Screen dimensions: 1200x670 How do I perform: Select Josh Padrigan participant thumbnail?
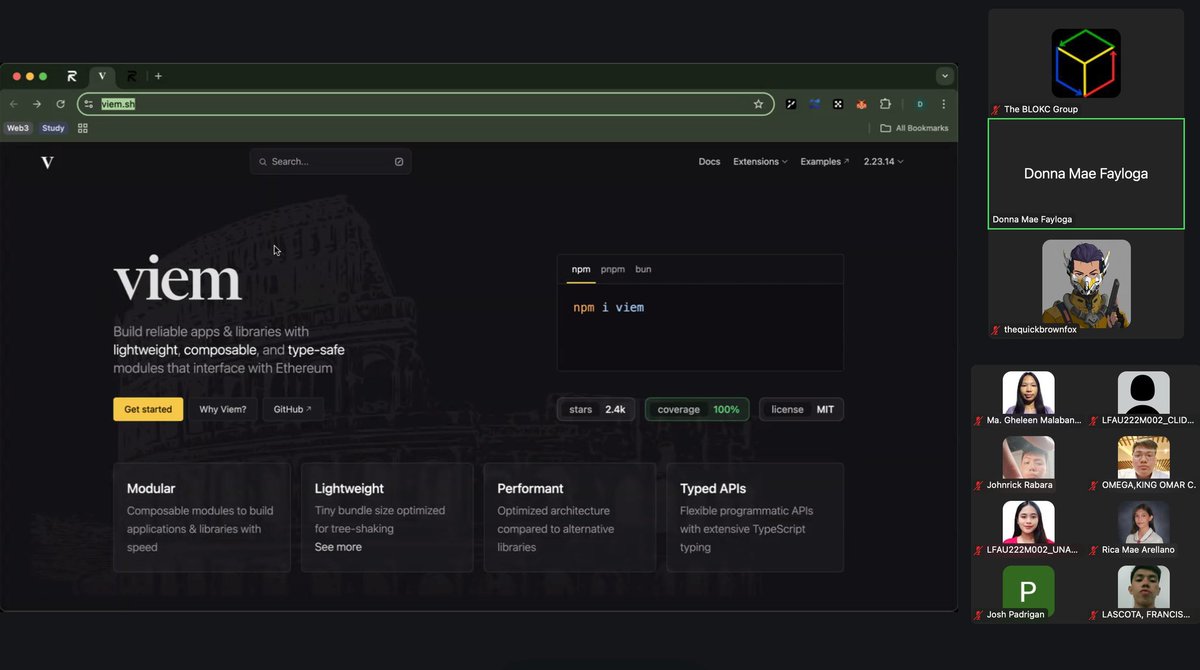click(x=1028, y=588)
